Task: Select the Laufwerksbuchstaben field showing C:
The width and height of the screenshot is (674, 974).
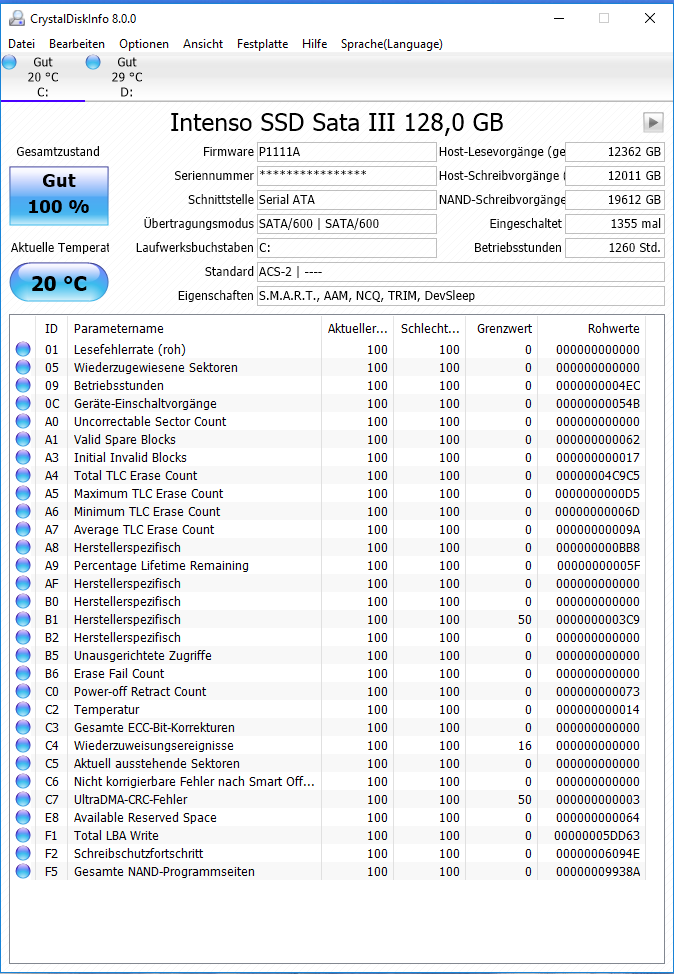Action: coord(347,248)
